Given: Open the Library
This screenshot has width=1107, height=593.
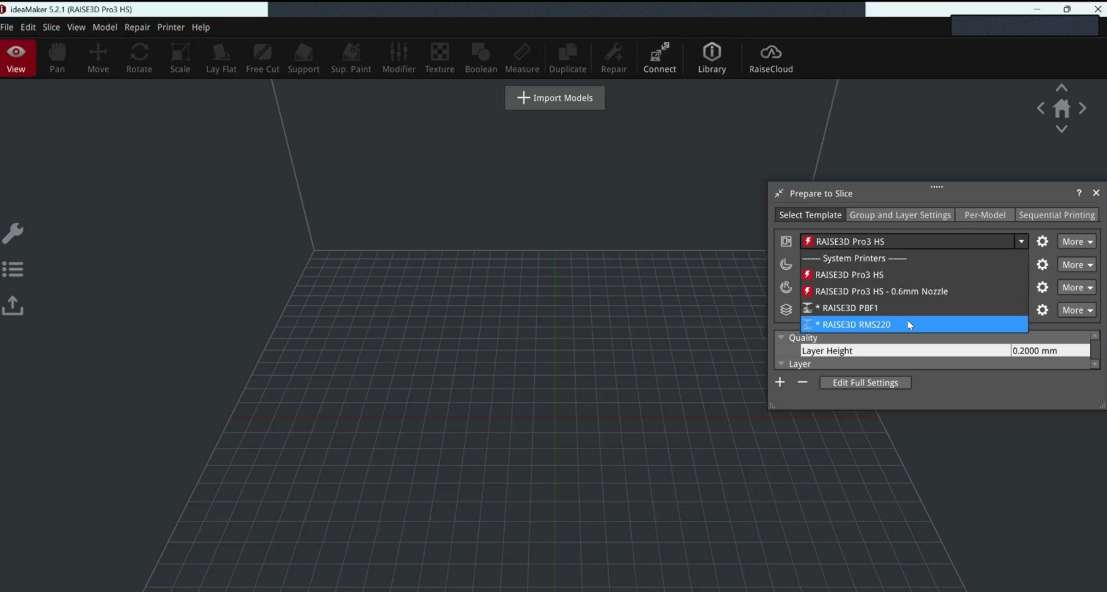Looking at the screenshot, I should [x=712, y=58].
